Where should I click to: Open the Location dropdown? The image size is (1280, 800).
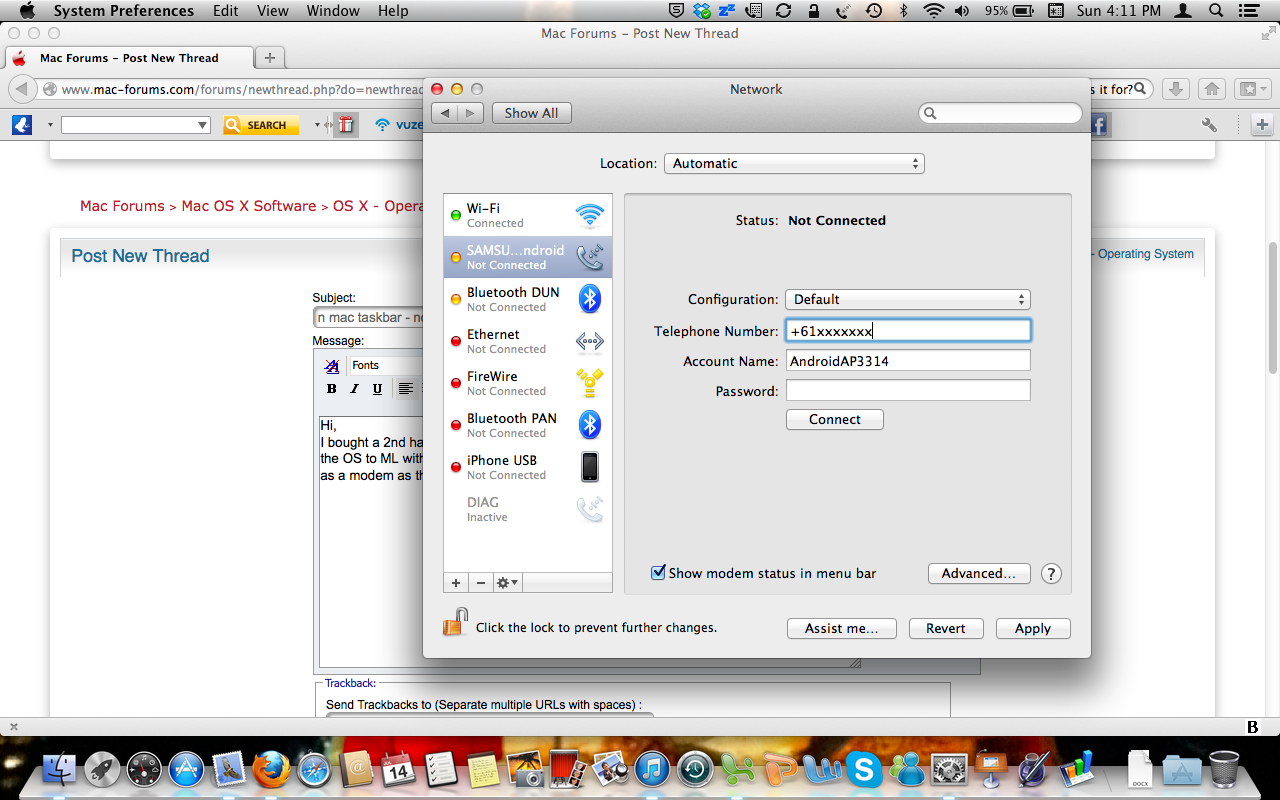794,163
